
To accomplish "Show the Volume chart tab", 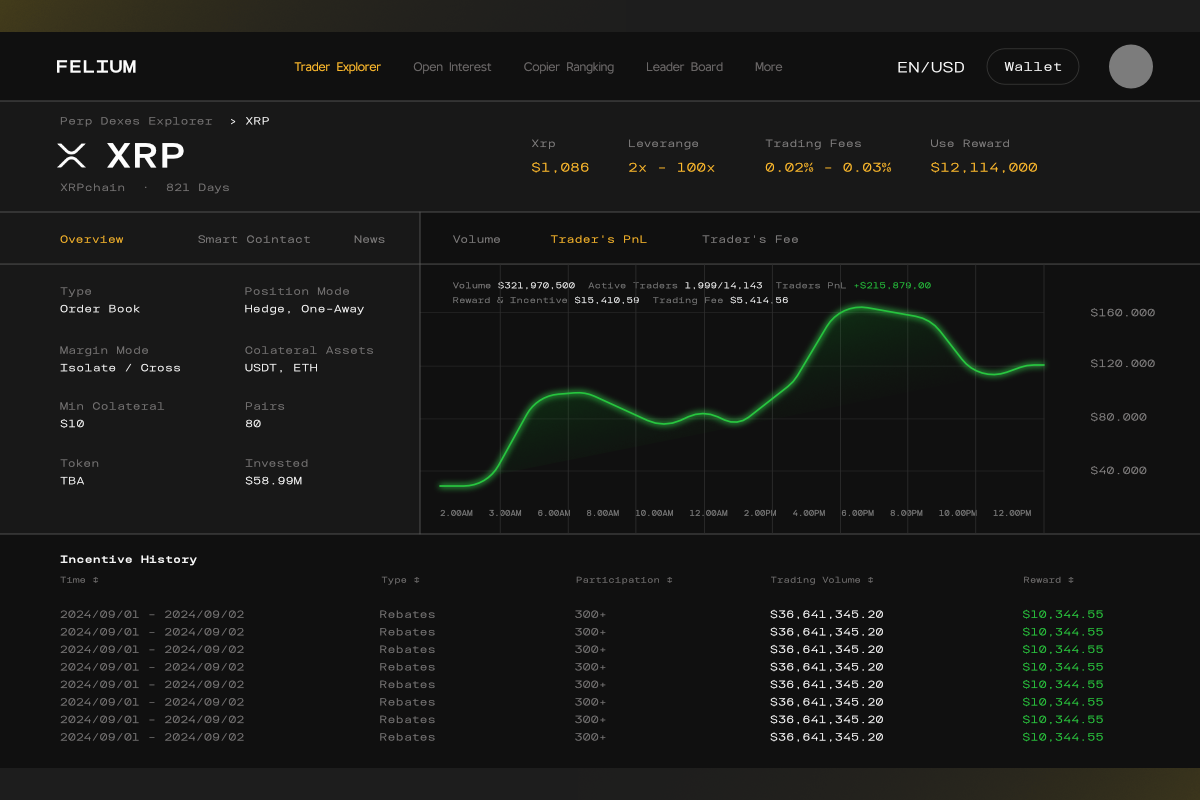I will [x=476, y=239].
